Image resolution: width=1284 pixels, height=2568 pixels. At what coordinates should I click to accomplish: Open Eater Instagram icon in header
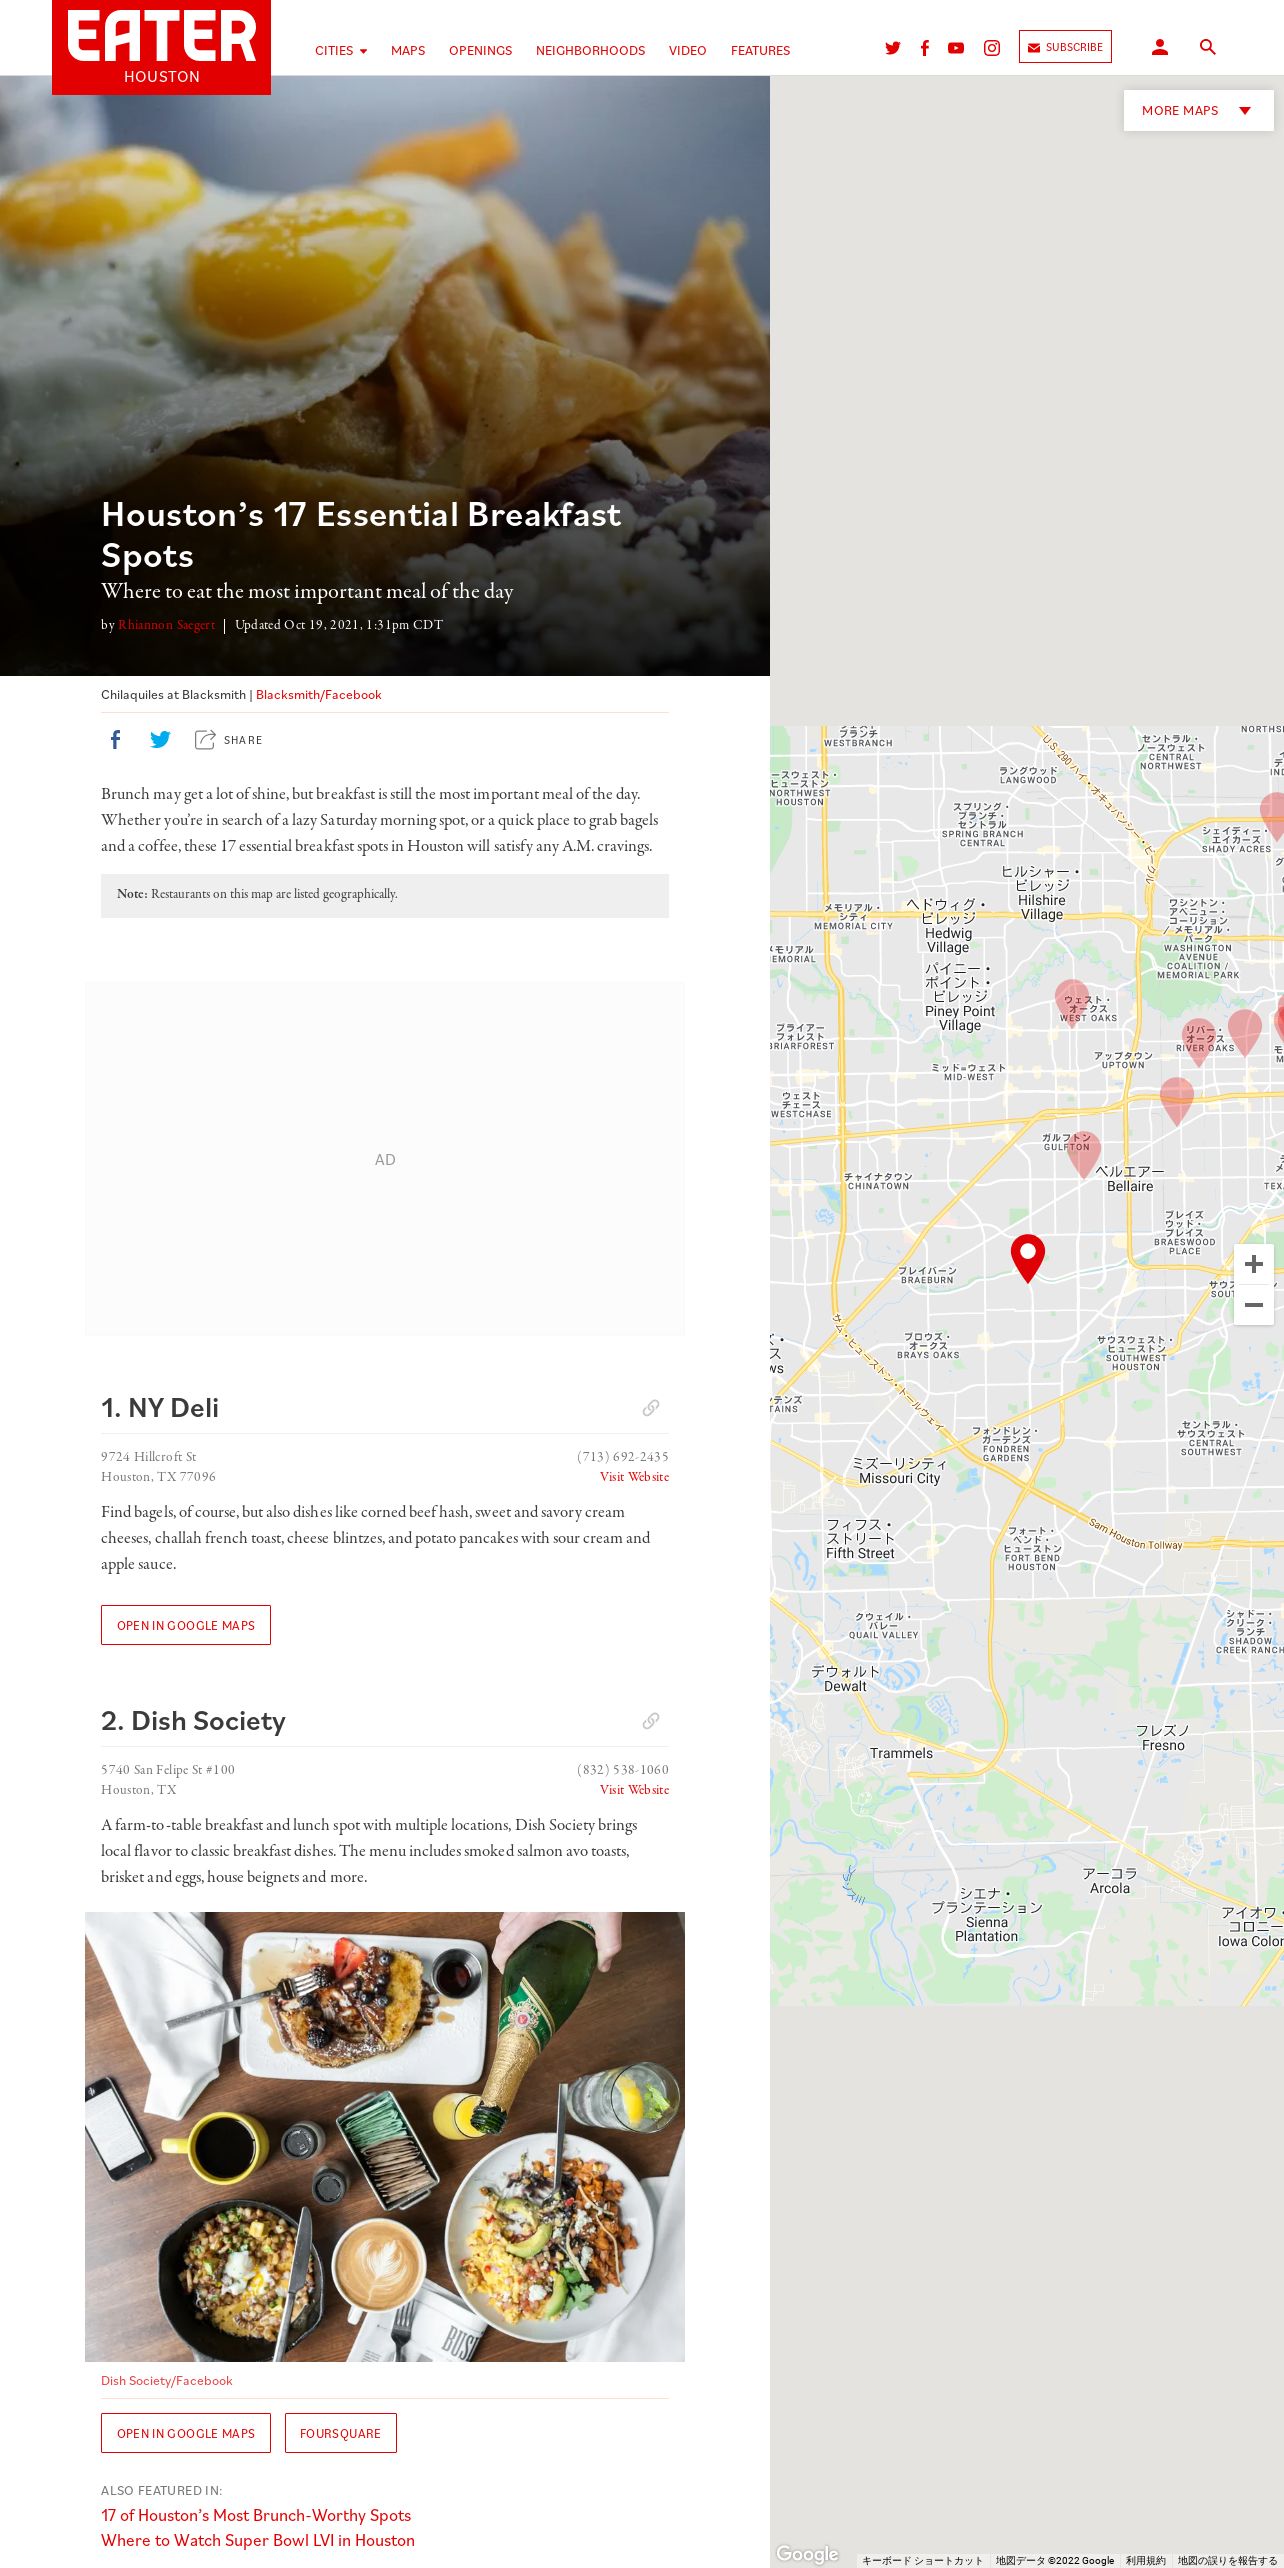click(992, 47)
